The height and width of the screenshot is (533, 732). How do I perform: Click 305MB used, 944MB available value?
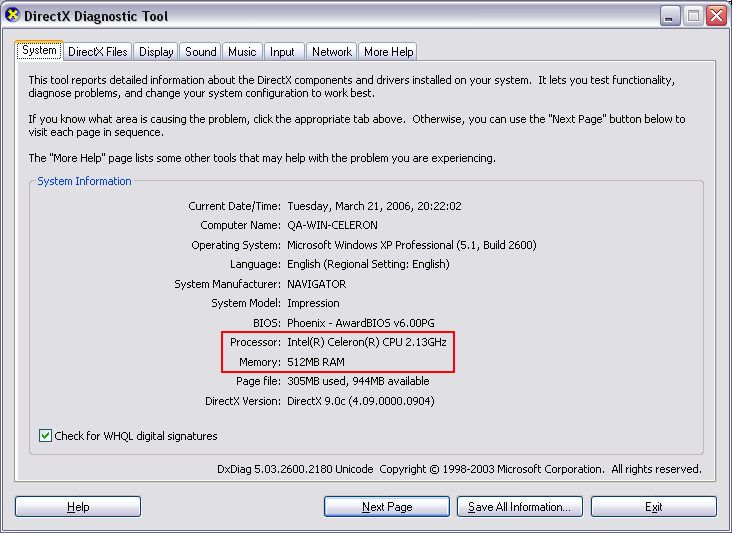[x=358, y=381]
